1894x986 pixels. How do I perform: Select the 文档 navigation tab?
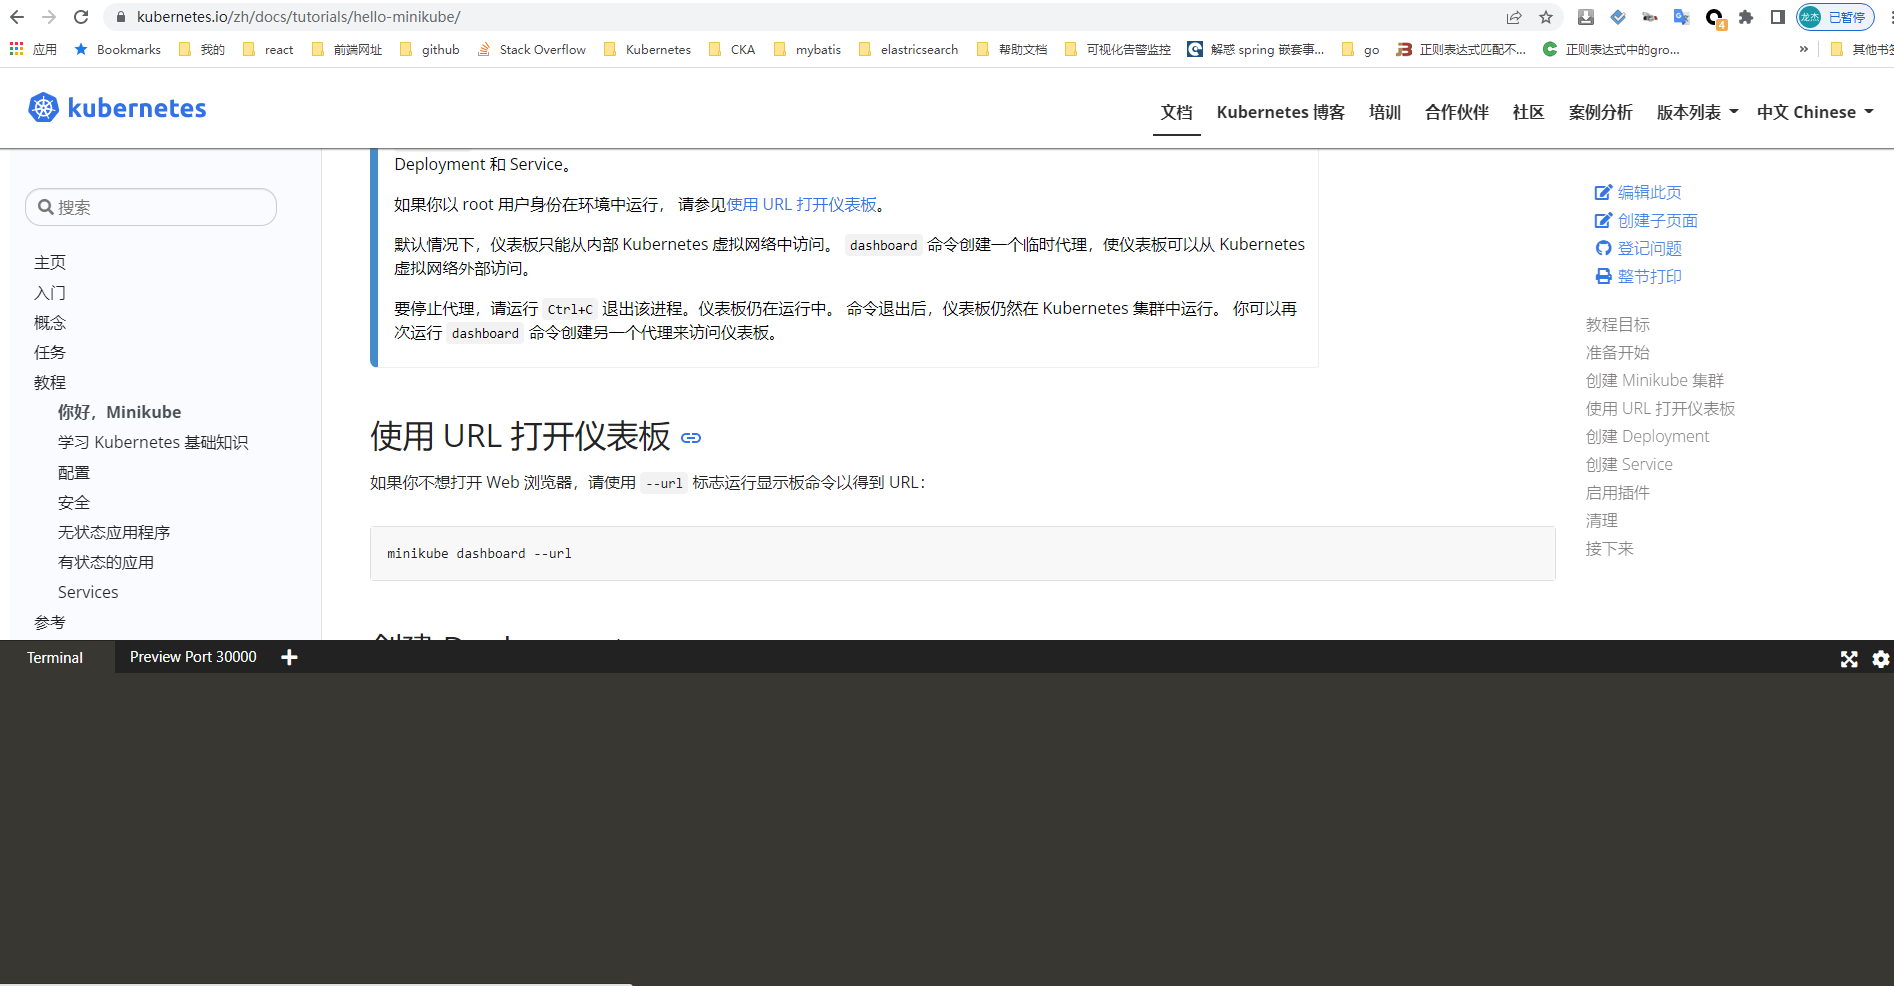point(1176,112)
